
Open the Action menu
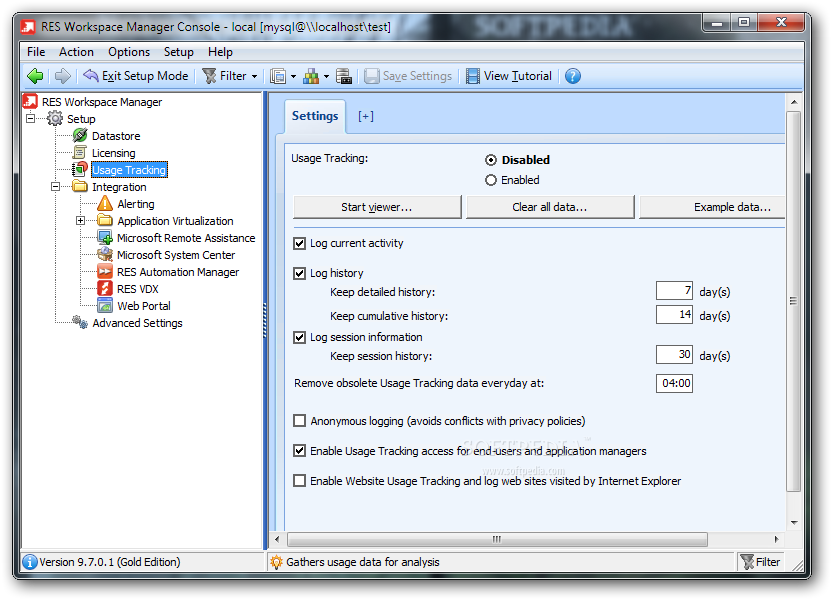click(76, 52)
